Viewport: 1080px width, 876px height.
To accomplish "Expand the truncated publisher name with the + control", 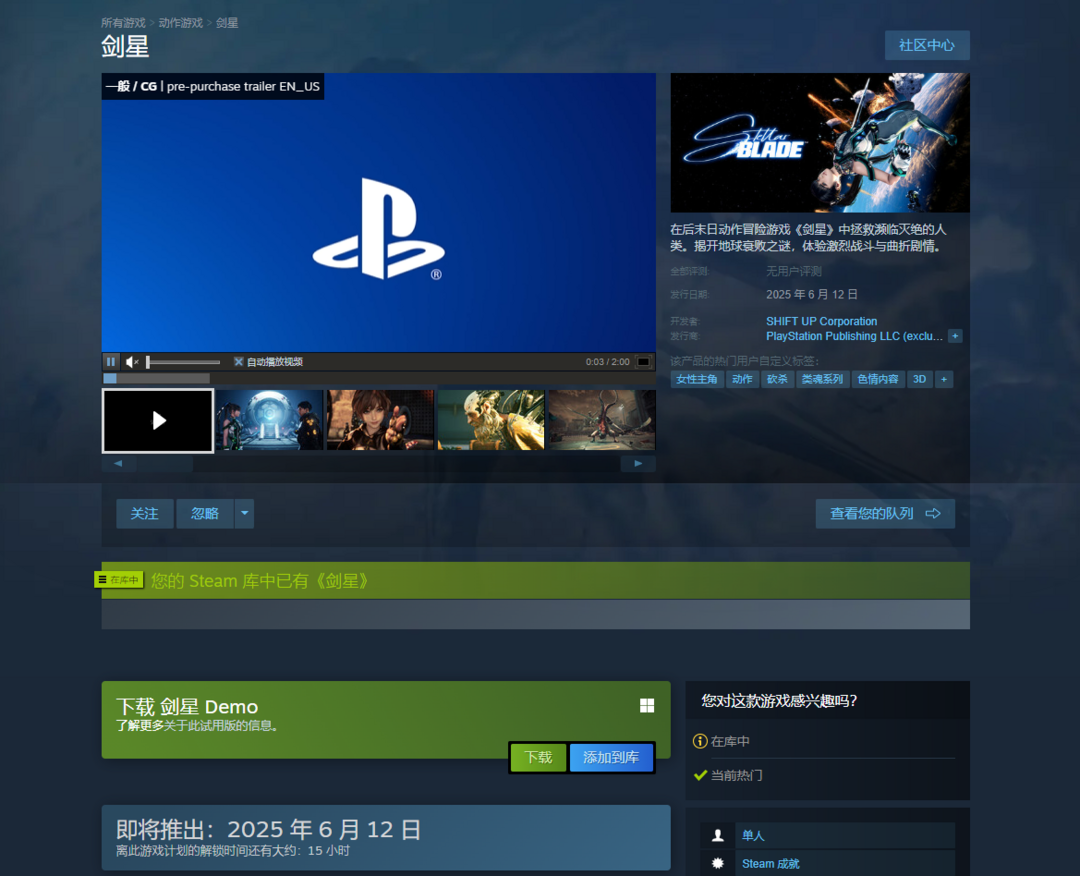I will (x=955, y=336).
